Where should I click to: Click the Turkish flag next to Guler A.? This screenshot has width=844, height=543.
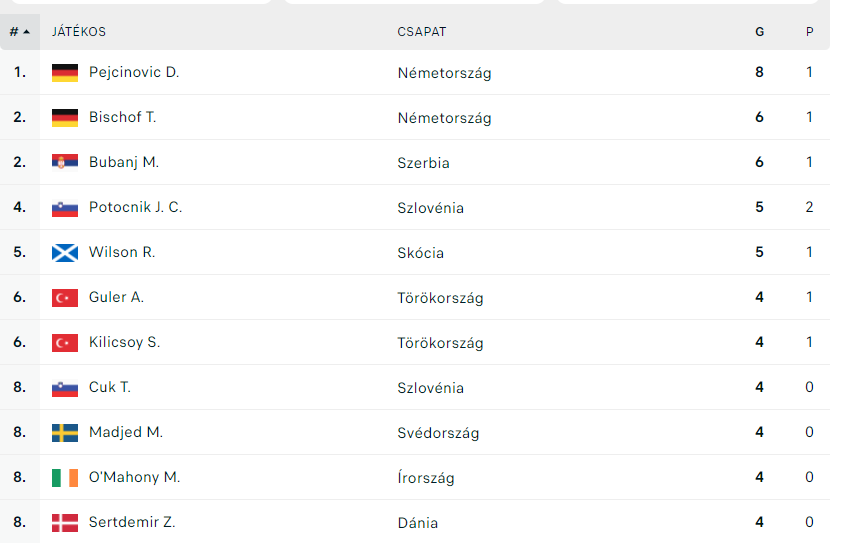tap(65, 298)
